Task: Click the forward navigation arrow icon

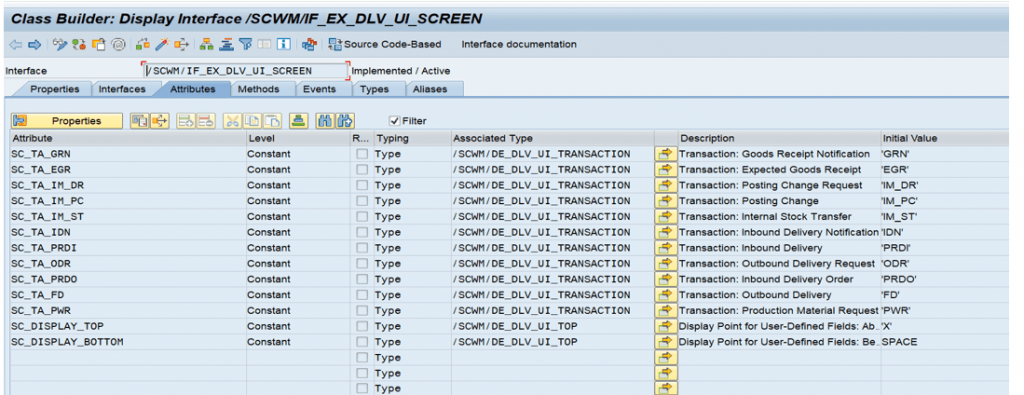Action: pyautogui.click(x=35, y=44)
